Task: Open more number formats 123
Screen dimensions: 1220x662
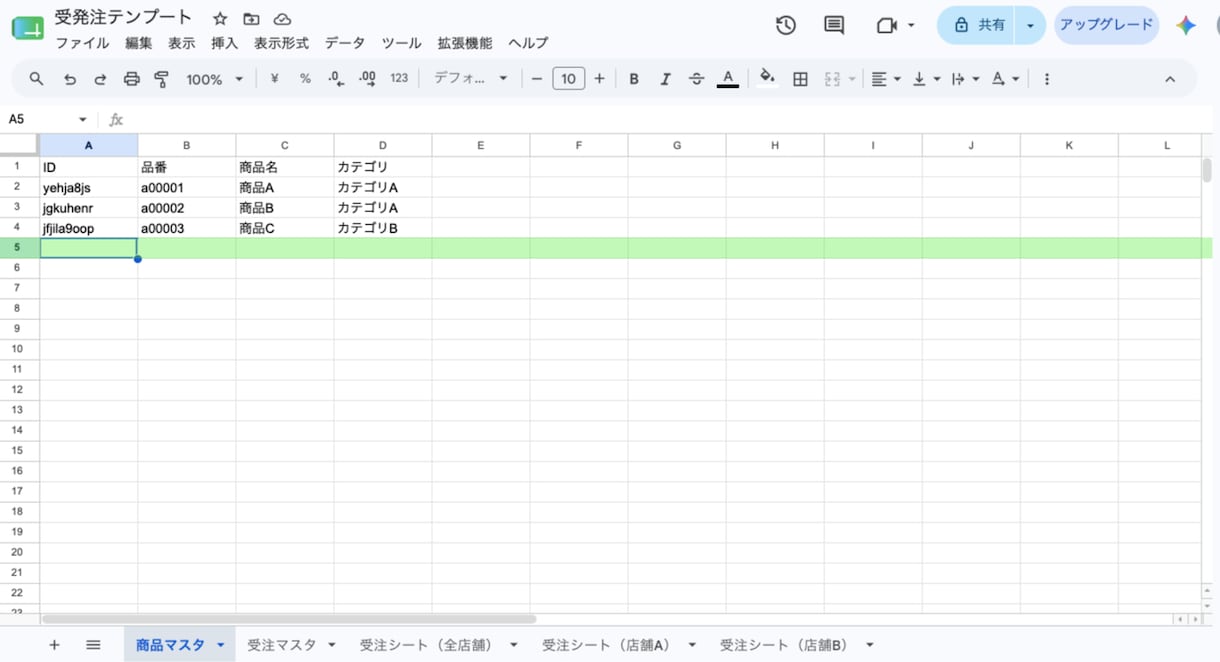Action: click(399, 79)
